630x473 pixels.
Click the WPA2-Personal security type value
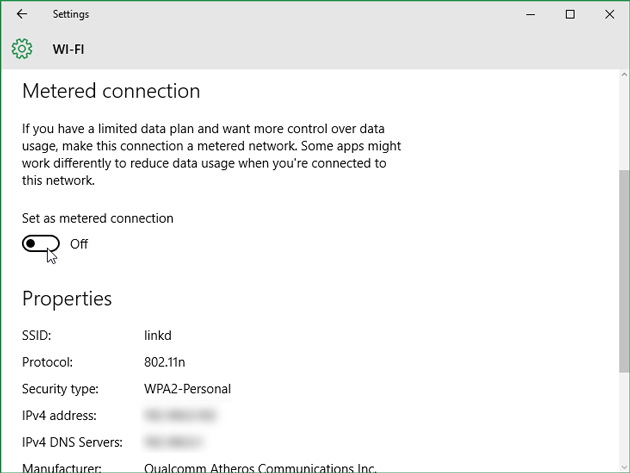tap(188, 388)
